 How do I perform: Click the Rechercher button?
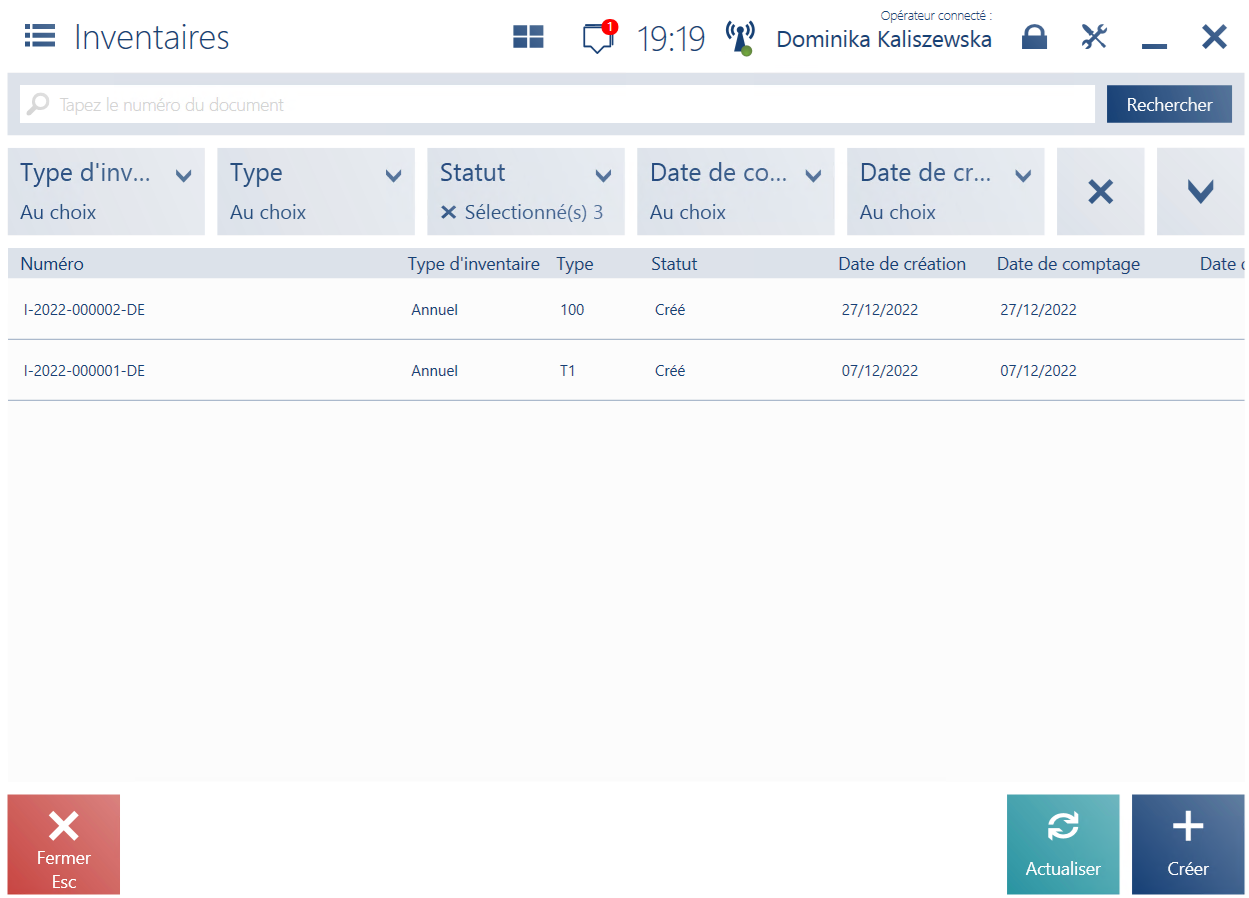1169,104
